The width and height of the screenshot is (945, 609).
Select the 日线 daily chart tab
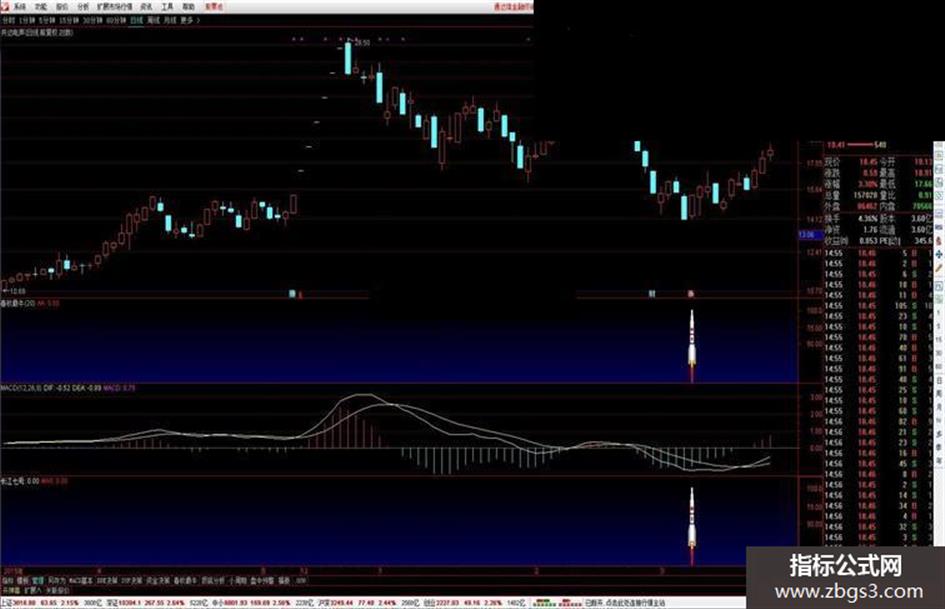point(137,20)
